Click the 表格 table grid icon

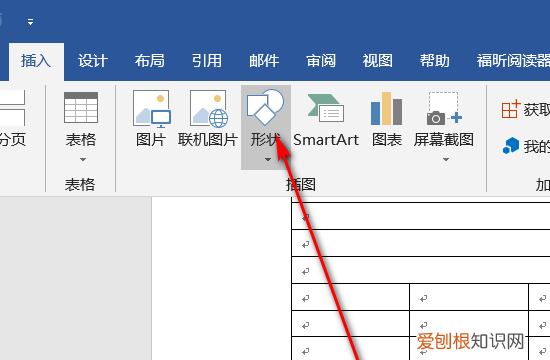(x=81, y=107)
